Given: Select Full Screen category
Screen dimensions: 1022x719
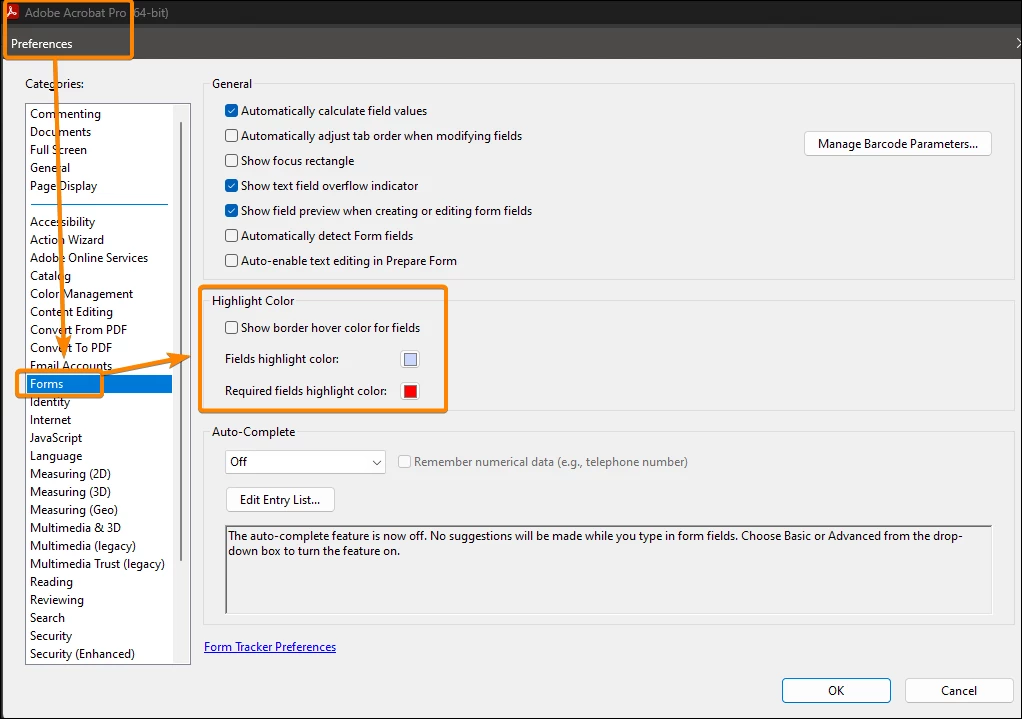Looking at the screenshot, I should (58, 150).
